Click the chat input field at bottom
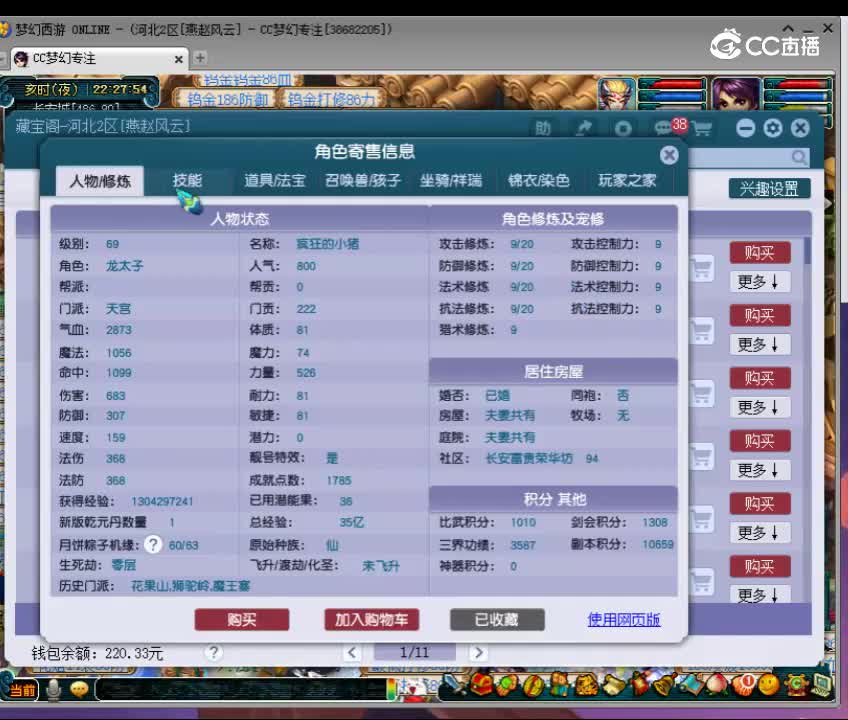The height and width of the screenshot is (720, 848). pos(241,689)
